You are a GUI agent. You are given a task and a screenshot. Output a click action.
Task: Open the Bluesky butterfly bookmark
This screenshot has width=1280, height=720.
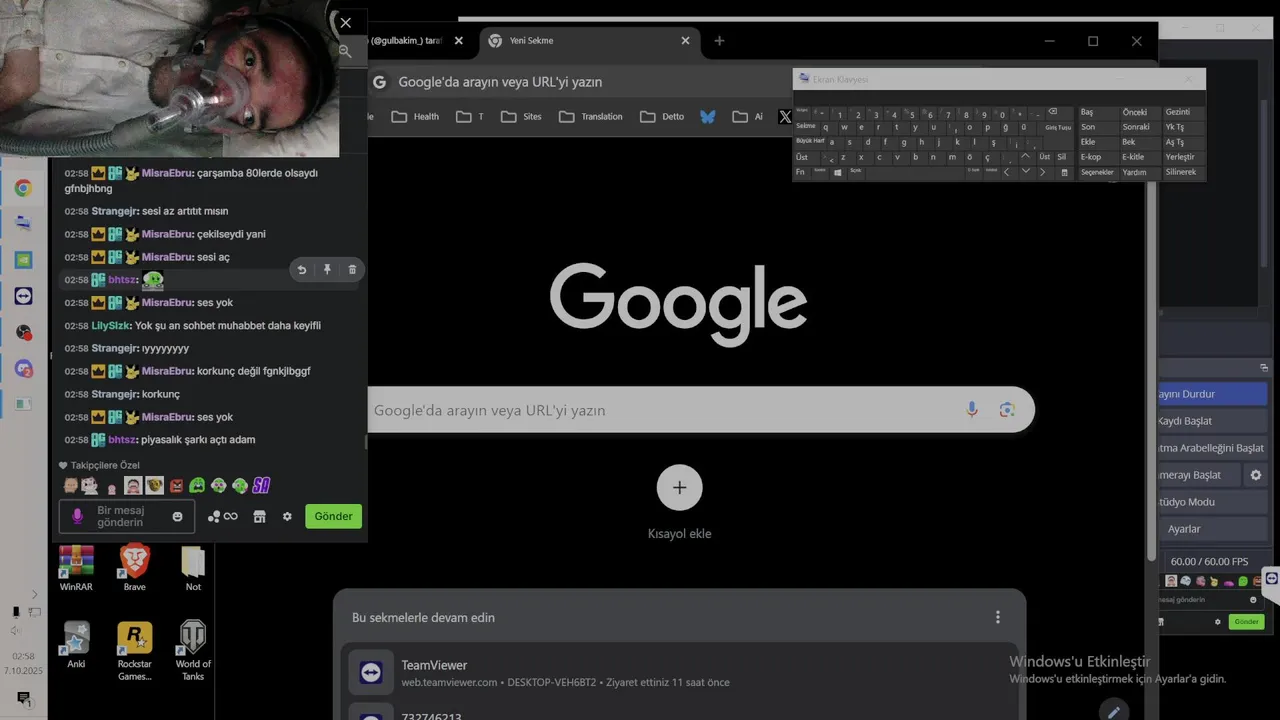click(x=708, y=116)
